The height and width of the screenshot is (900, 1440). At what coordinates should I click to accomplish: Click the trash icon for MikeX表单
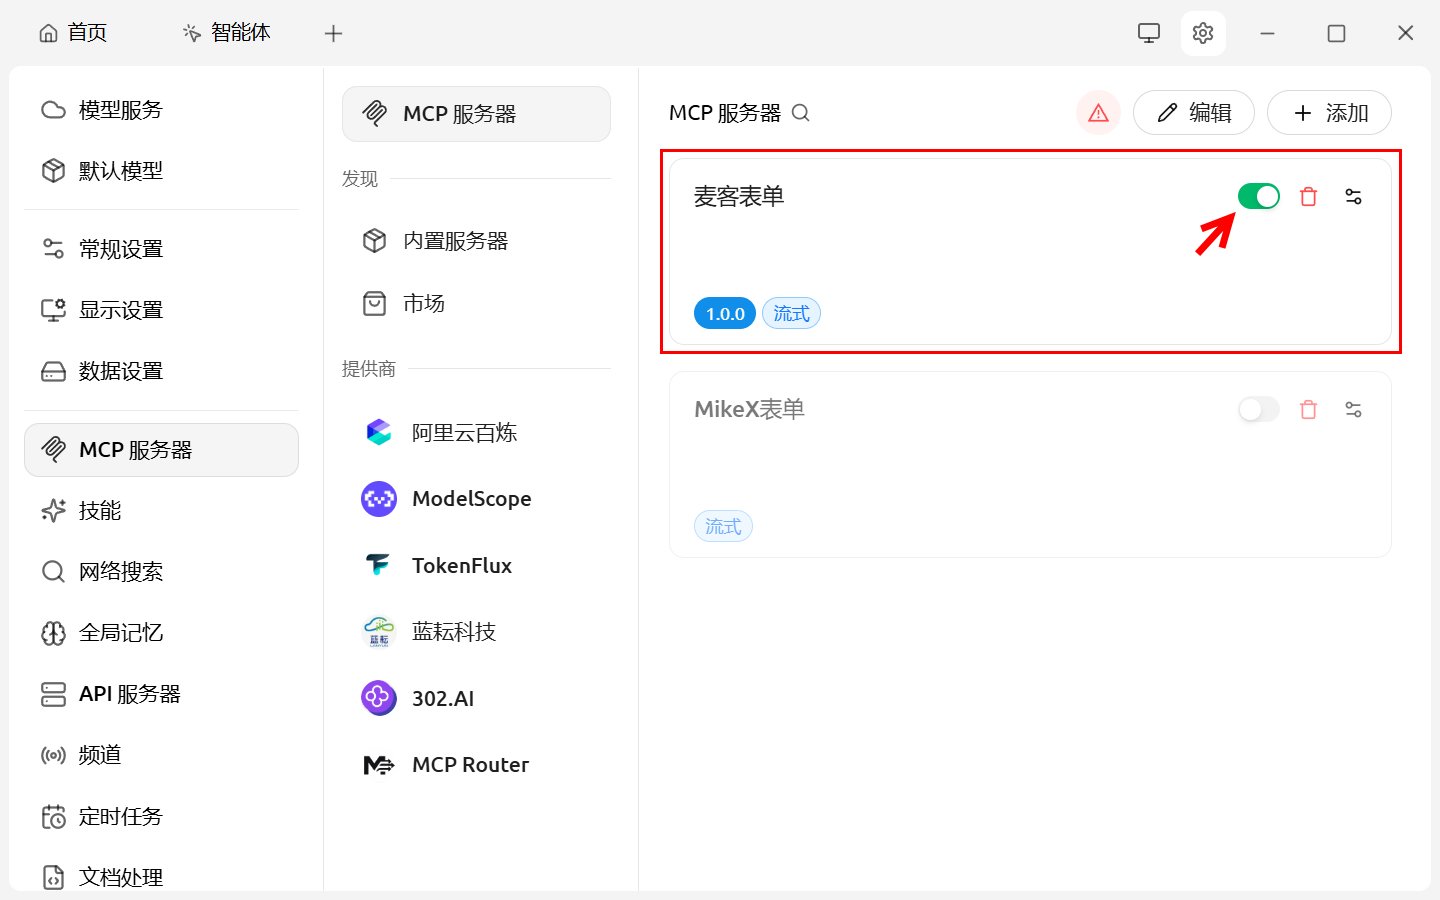click(x=1308, y=410)
